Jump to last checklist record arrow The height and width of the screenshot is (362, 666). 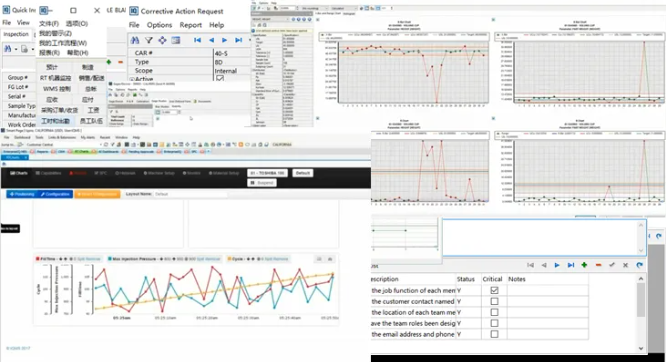571,265
